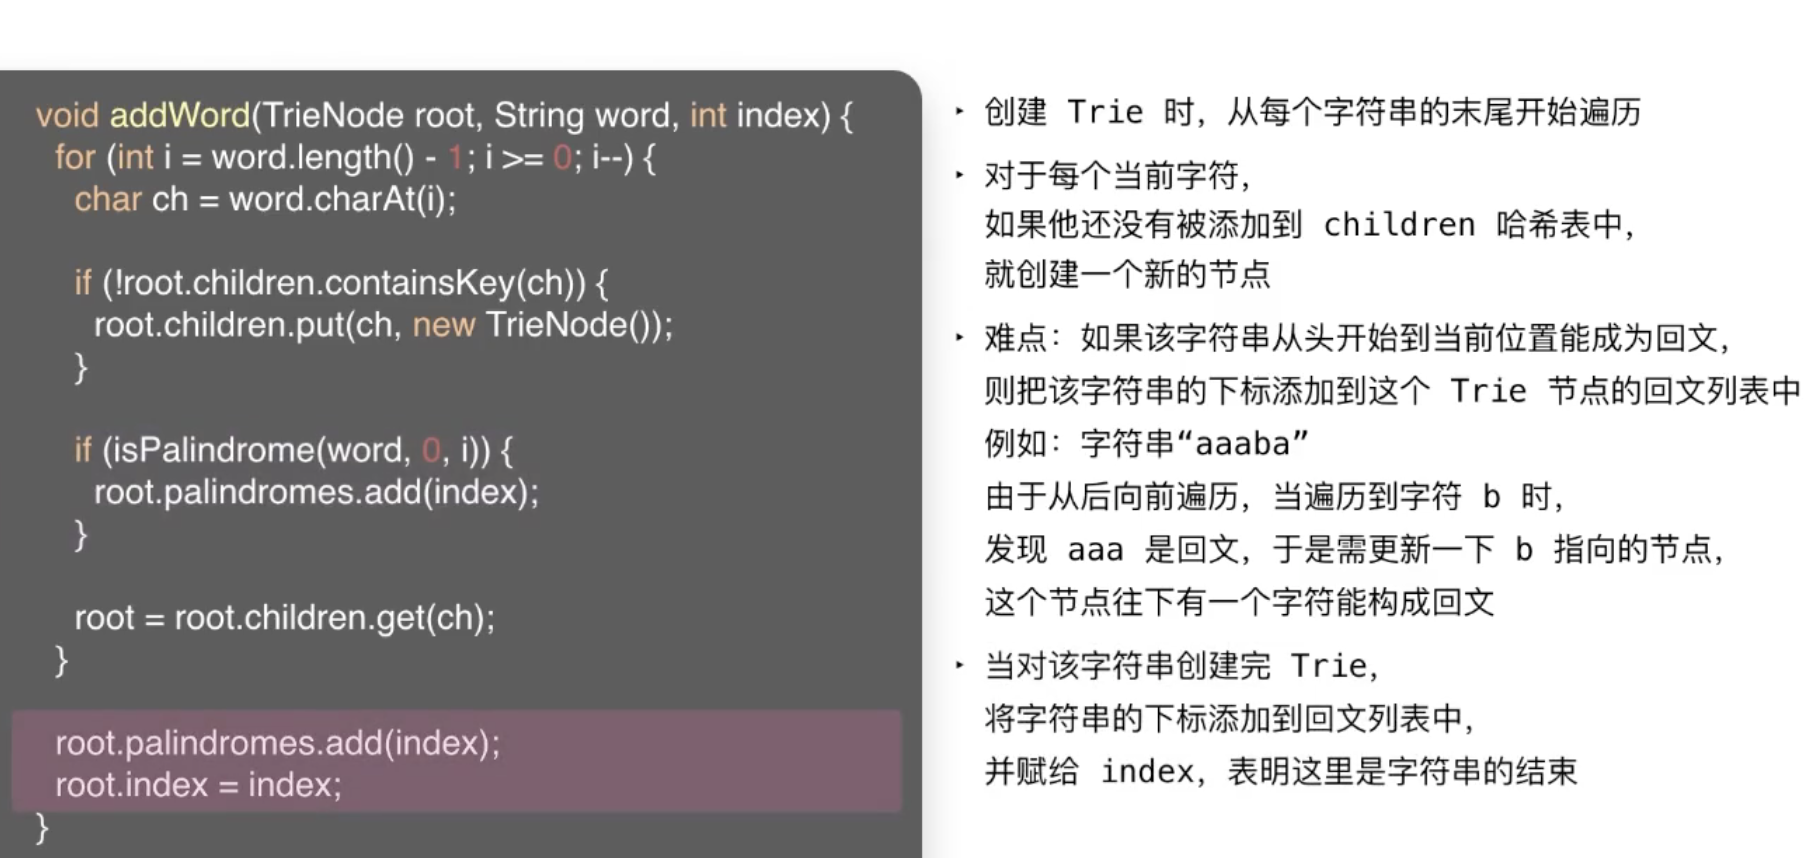The width and height of the screenshot is (1816, 858).
Task: Click the line starting "由于从后向前遍历"
Action: pos(1274,496)
